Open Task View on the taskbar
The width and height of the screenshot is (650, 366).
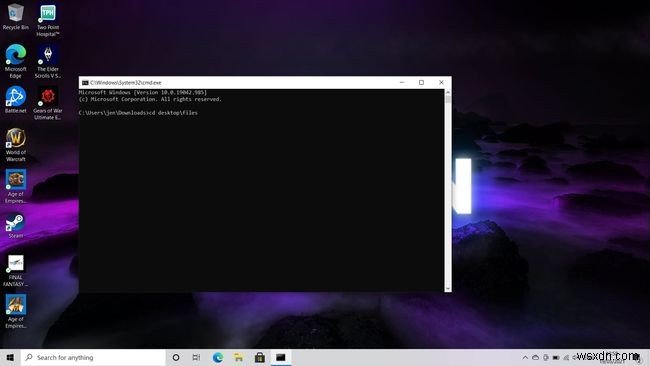point(196,357)
